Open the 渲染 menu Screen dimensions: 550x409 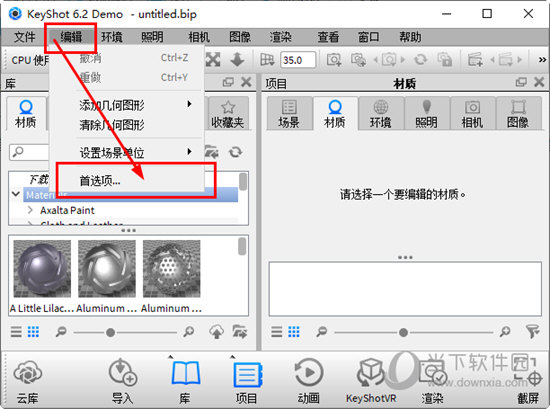(x=281, y=37)
